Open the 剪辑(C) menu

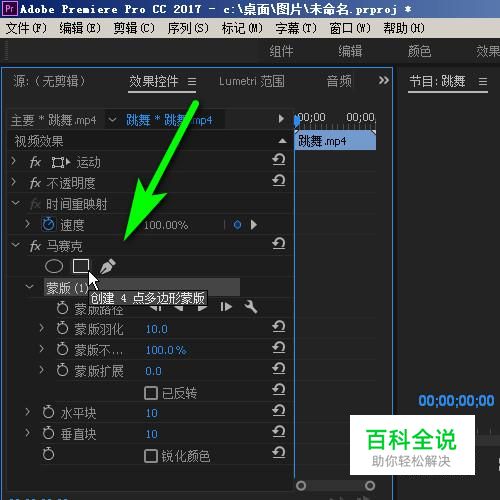(134, 28)
